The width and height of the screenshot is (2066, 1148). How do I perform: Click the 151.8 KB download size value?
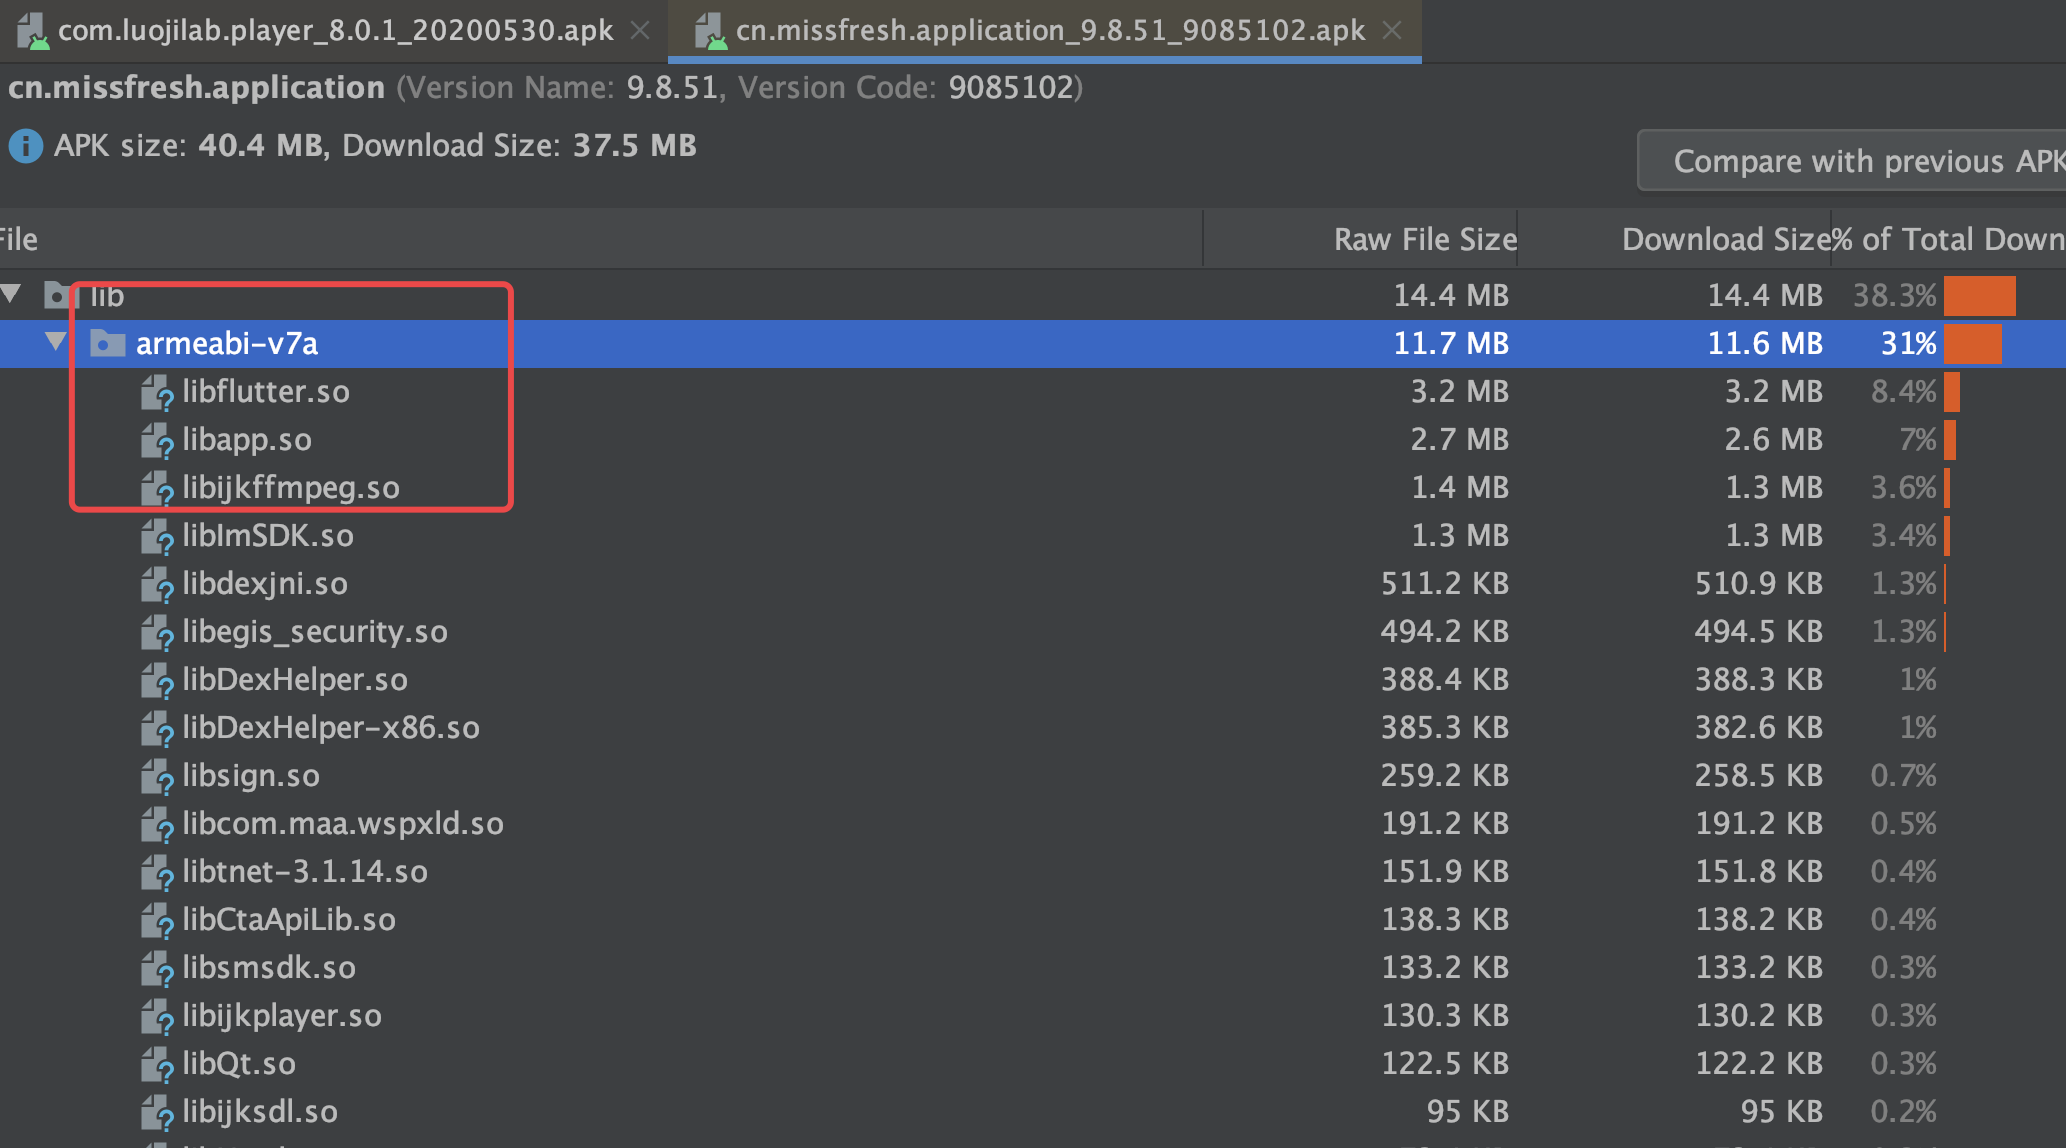[x=1759, y=871]
